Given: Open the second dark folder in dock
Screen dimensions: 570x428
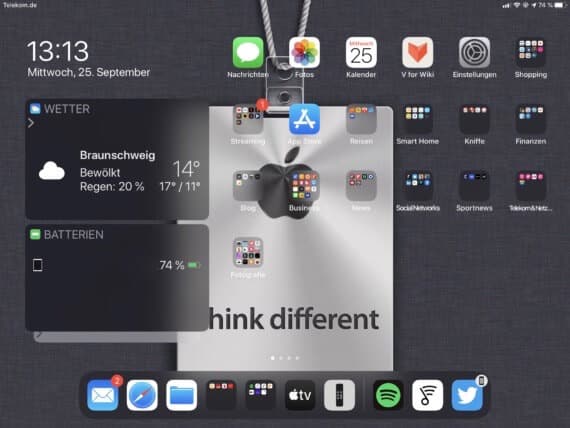Looking at the screenshot, I should [260, 395].
